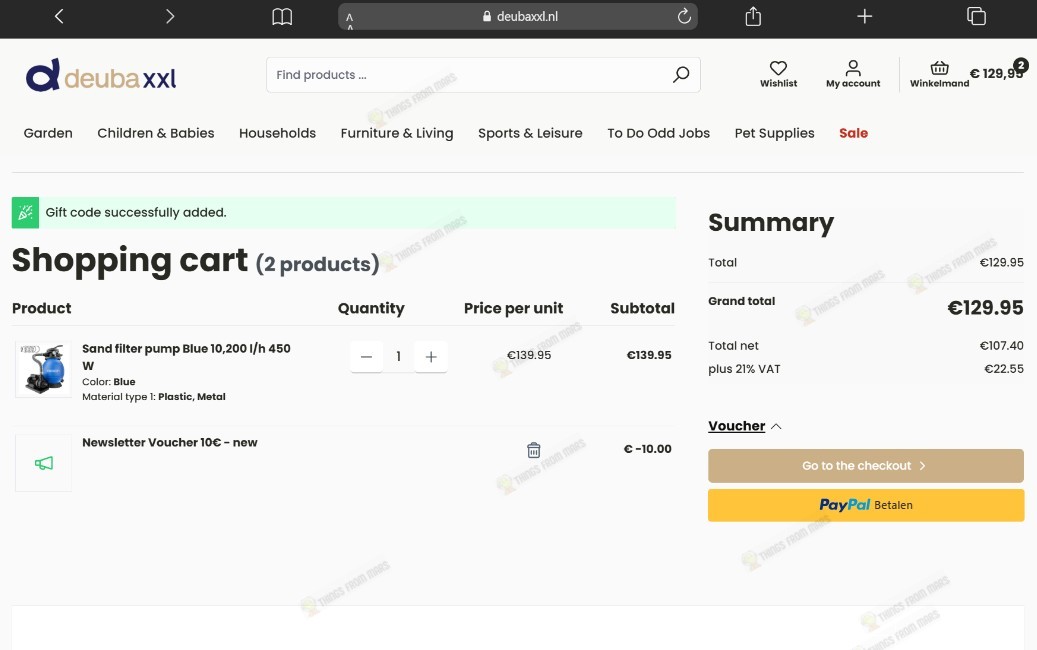Go back with browser back arrow
The height and width of the screenshot is (650, 1037).
[x=59, y=16]
